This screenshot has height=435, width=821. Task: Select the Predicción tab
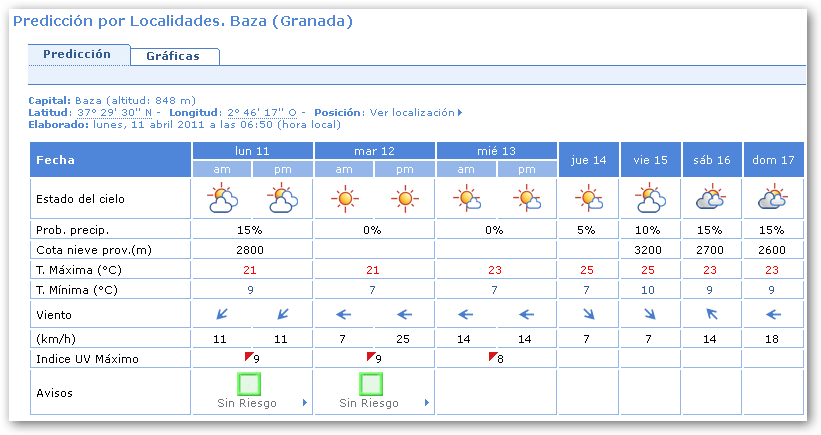tap(79, 55)
